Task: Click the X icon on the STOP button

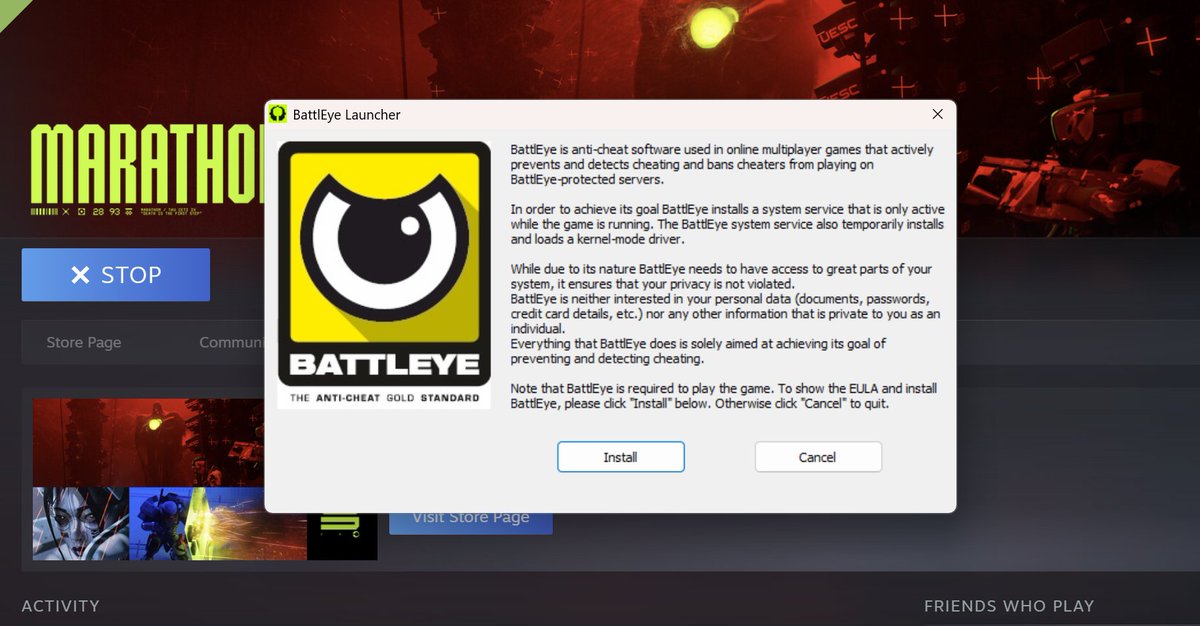Action: tap(81, 276)
